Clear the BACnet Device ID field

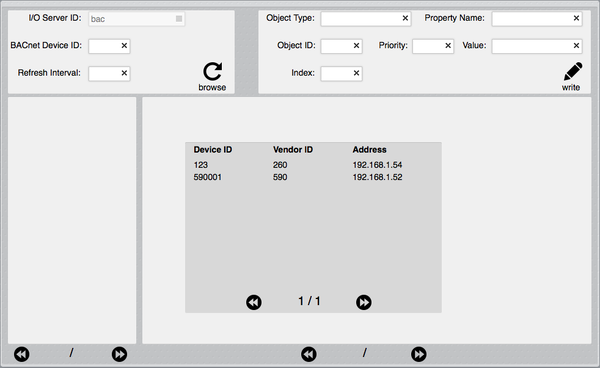pyautogui.click(x=124, y=46)
